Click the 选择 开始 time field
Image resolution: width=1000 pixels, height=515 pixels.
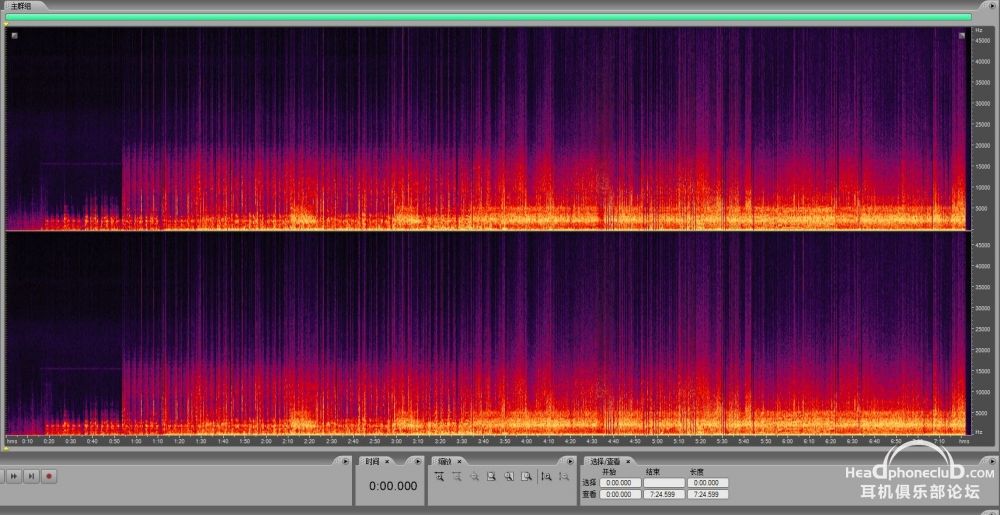(621, 483)
